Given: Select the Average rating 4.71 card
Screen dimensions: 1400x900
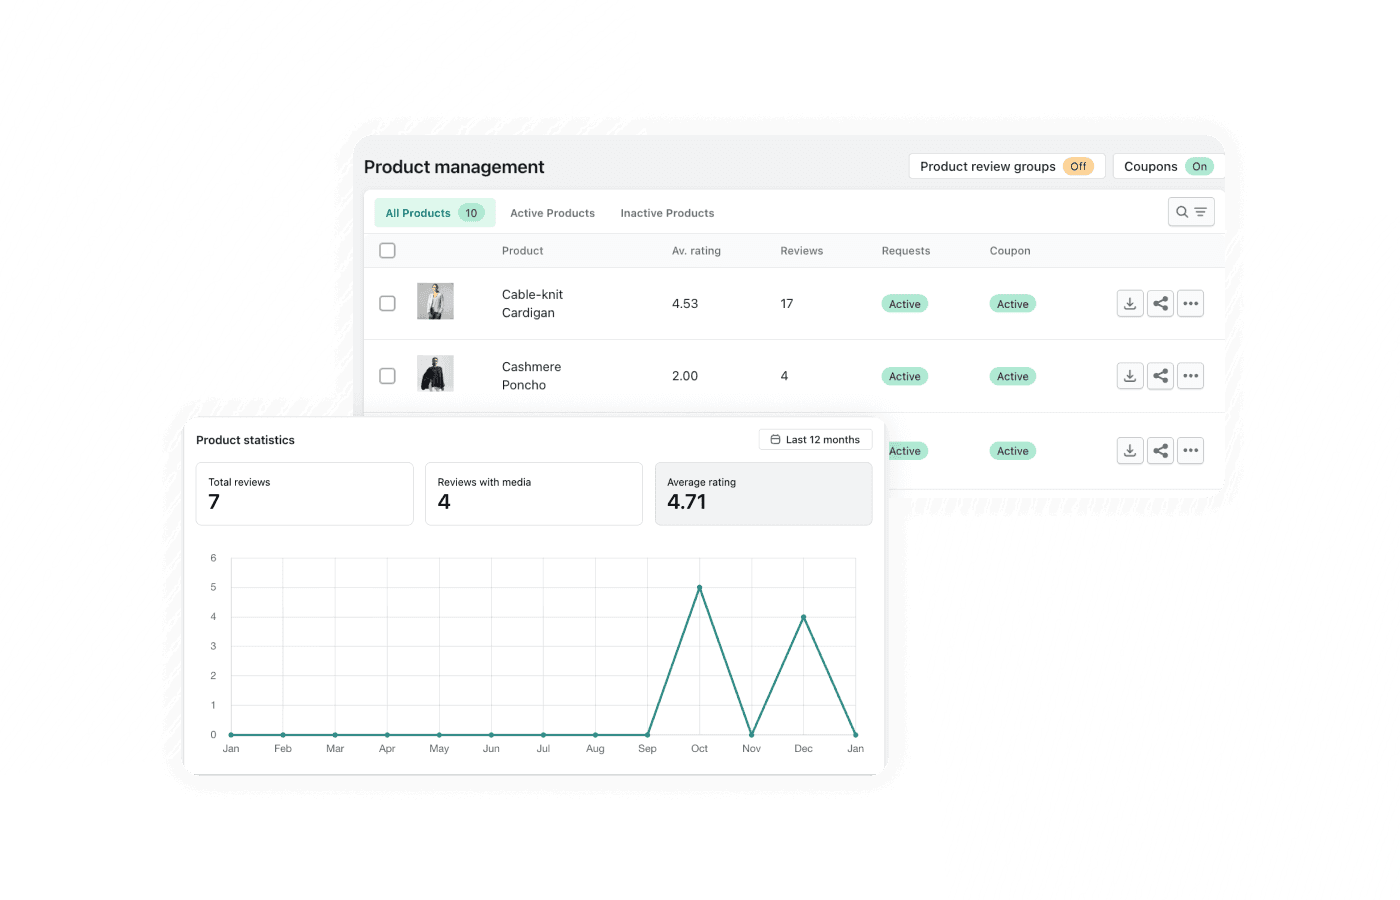Looking at the screenshot, I should point(763,494).
